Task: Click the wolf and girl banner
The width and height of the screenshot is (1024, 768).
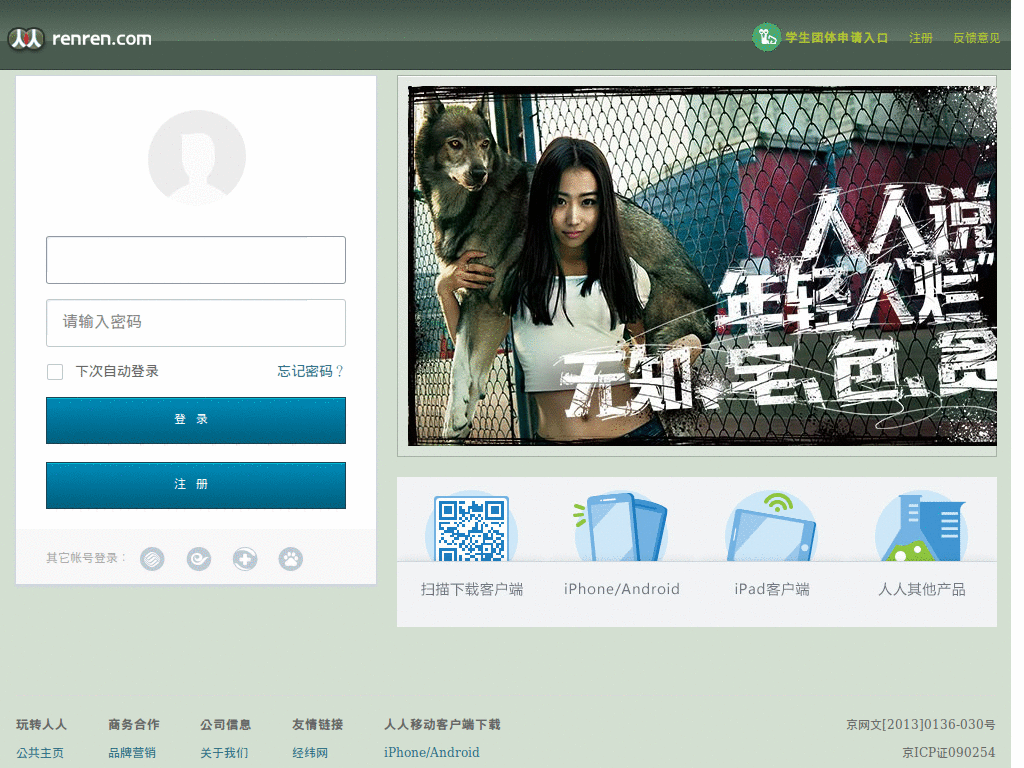Action: click(x=701, y=266)
